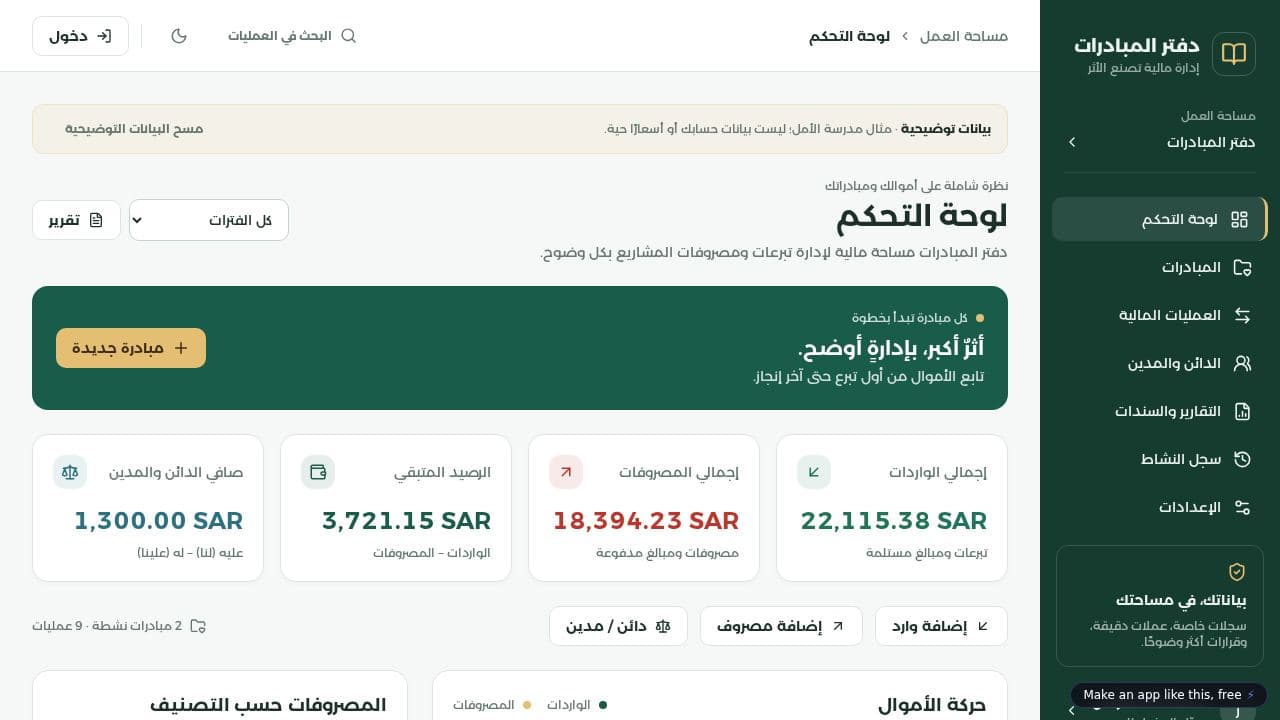Click the إدارة مالية تصنع الأثر tagline

(x=1143, y=68)
